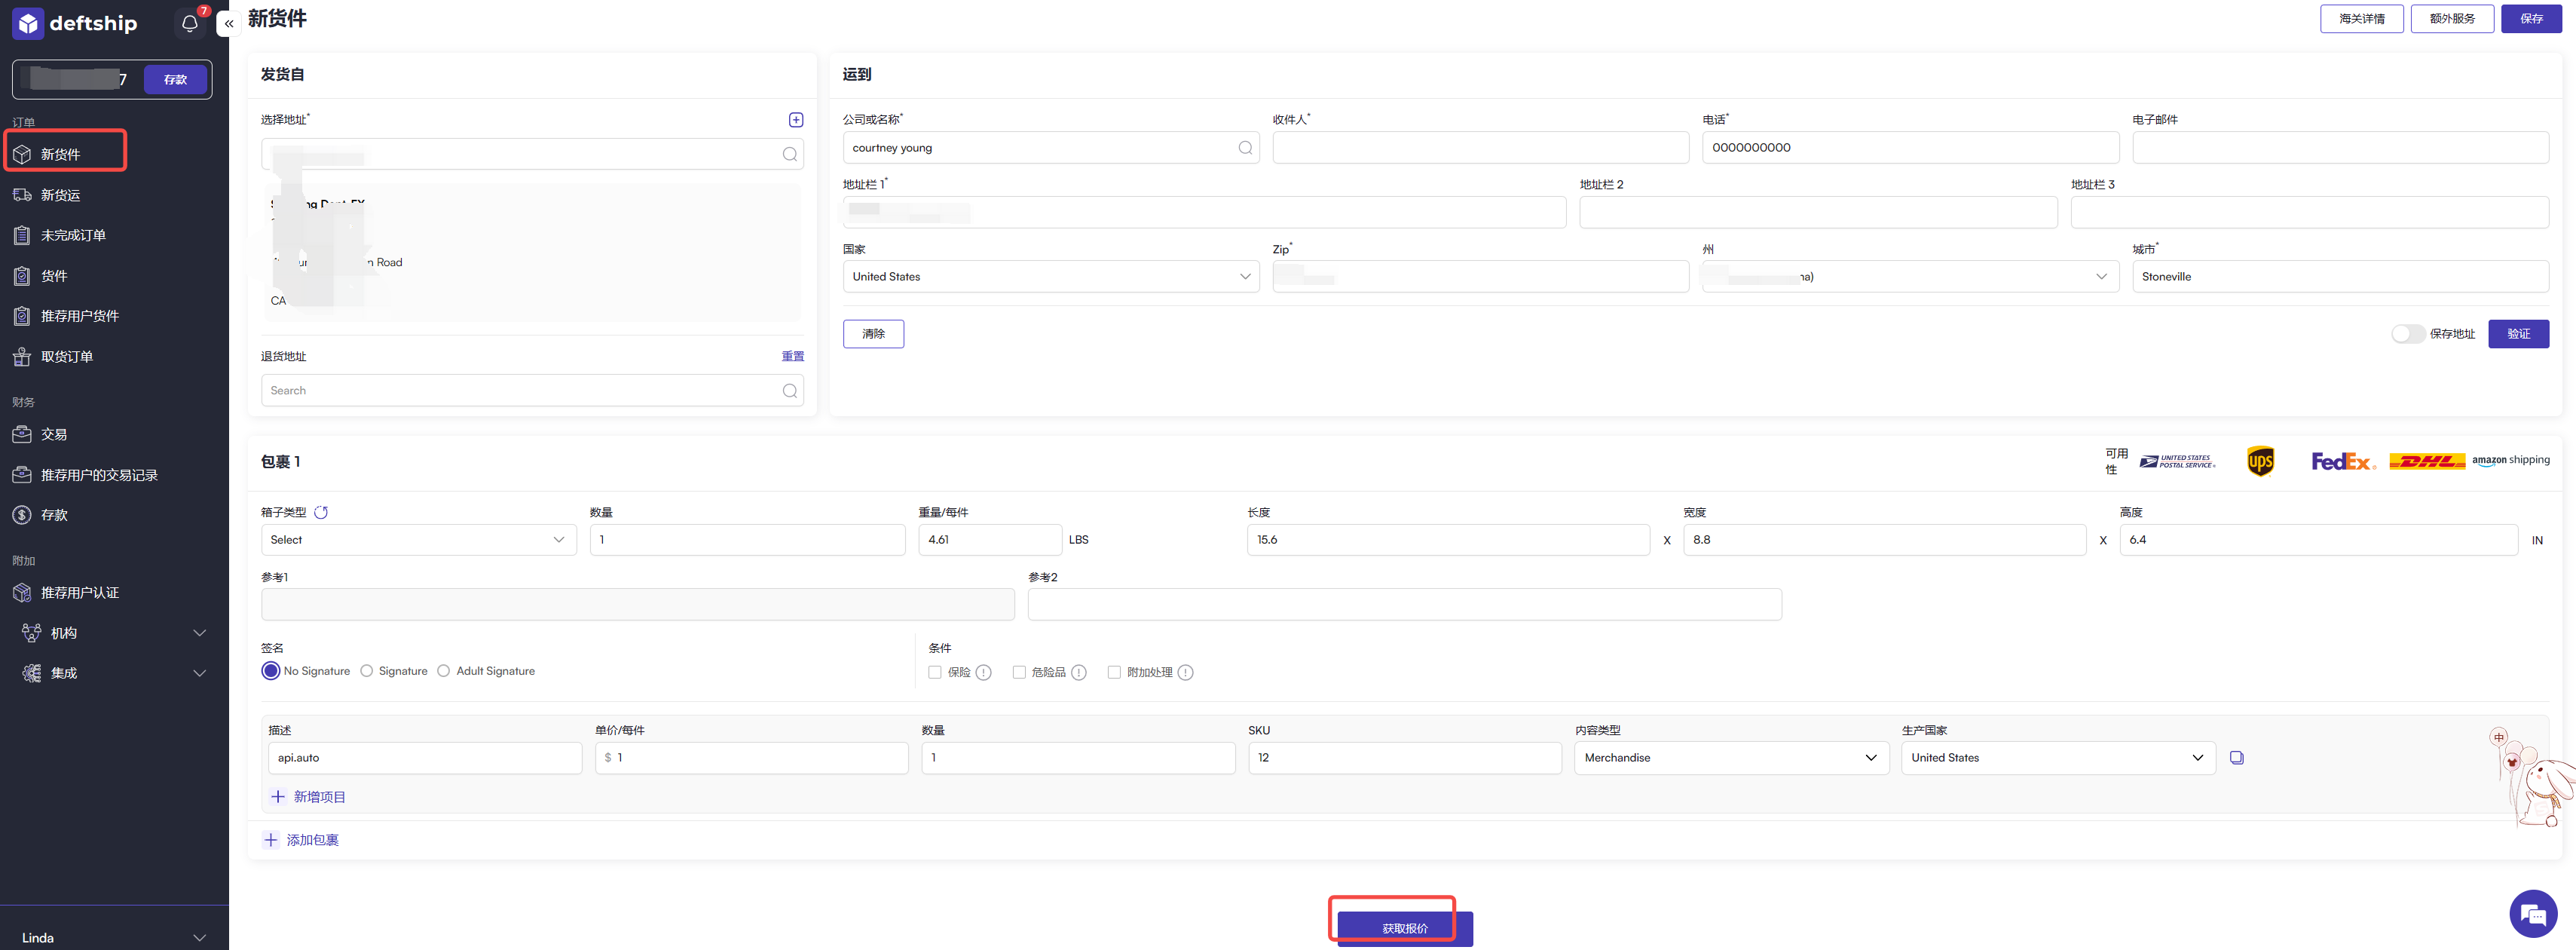Viewport: 2576px width, 950px height.
Task: Check the 保险 checkbox
Action: pos(935,672)
